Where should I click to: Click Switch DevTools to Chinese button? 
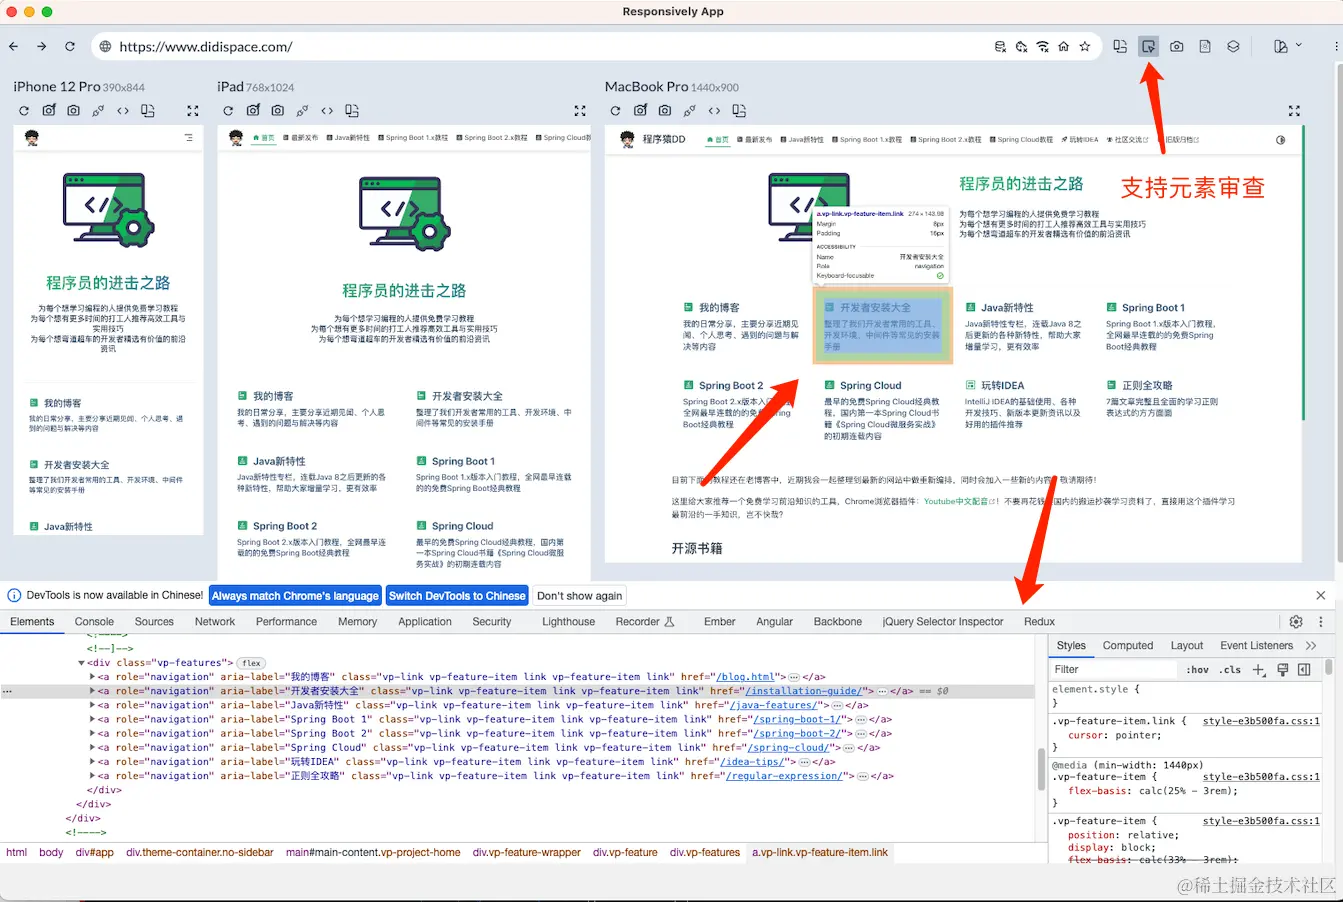[x=457, y=596]
